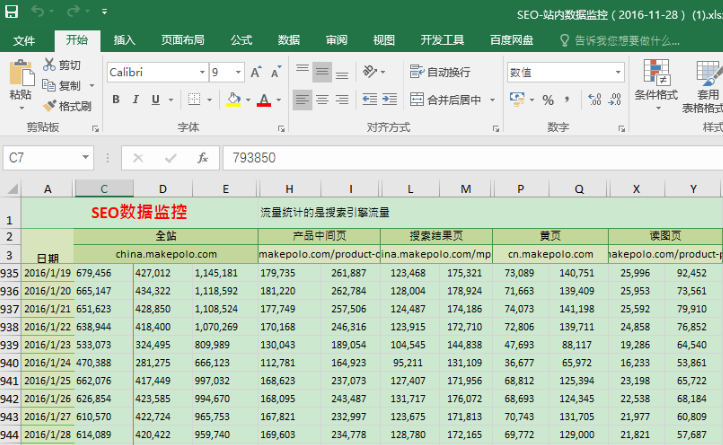
Task: Switch to the 插入 (Insert) ribbon tab
Action: click(125, 40)
